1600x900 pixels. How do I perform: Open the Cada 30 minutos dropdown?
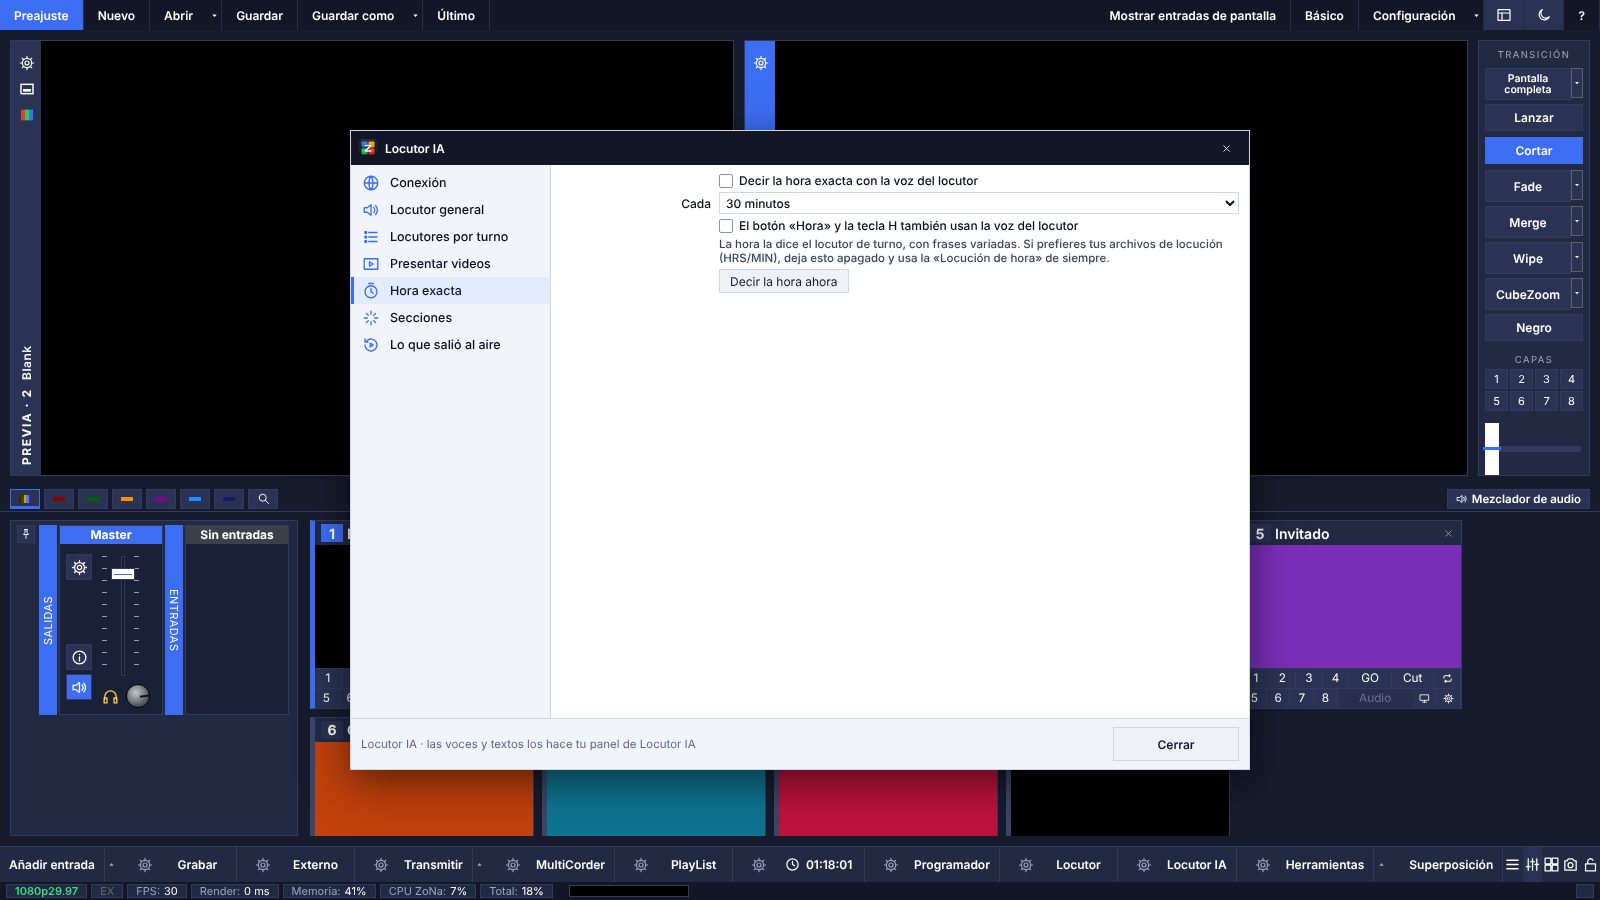click(979, 203)
